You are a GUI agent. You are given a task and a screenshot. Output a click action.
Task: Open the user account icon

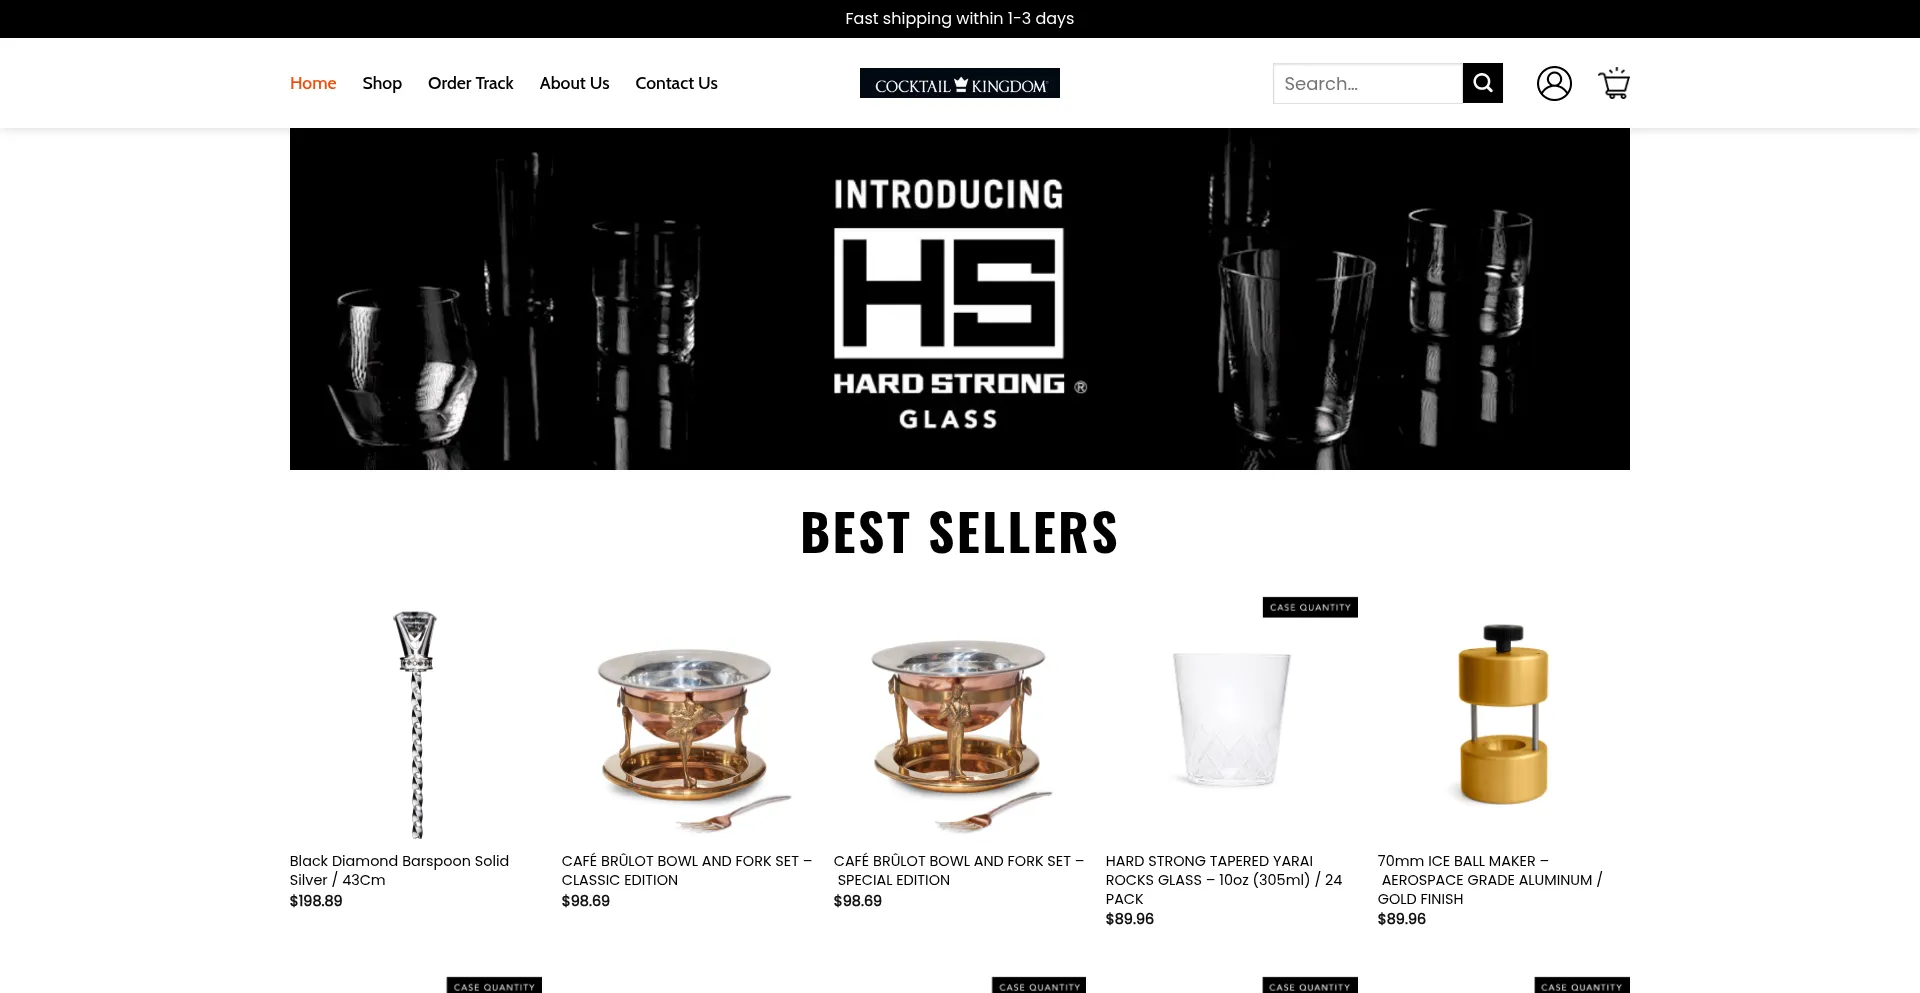[1554, 83]
